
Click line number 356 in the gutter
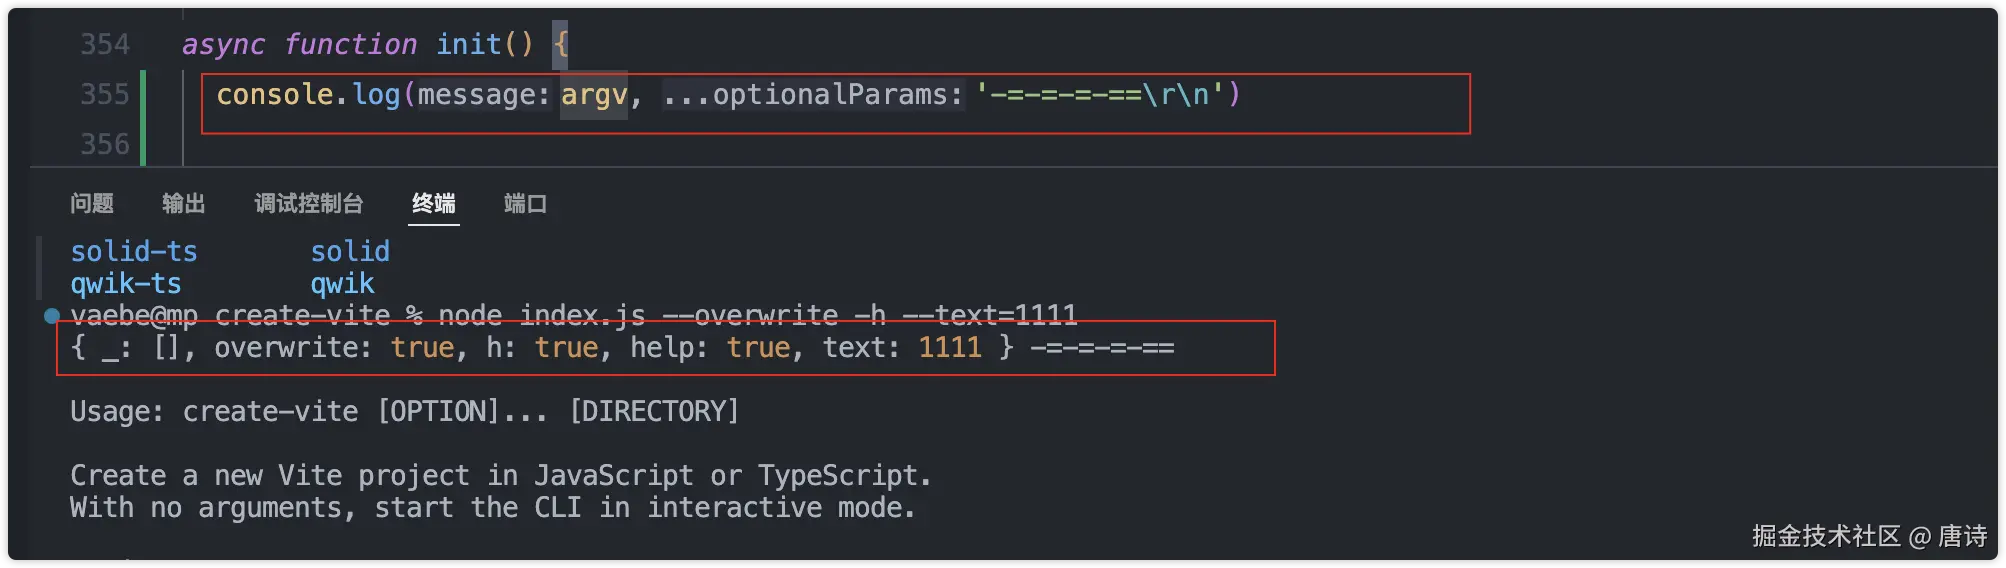105,144
